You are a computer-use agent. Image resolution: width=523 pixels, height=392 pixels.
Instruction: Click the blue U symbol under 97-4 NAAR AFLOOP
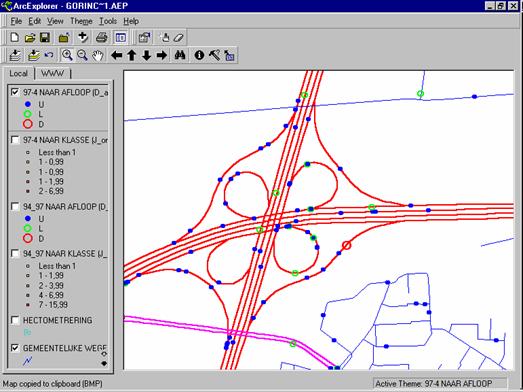click(x=28, y=104)
